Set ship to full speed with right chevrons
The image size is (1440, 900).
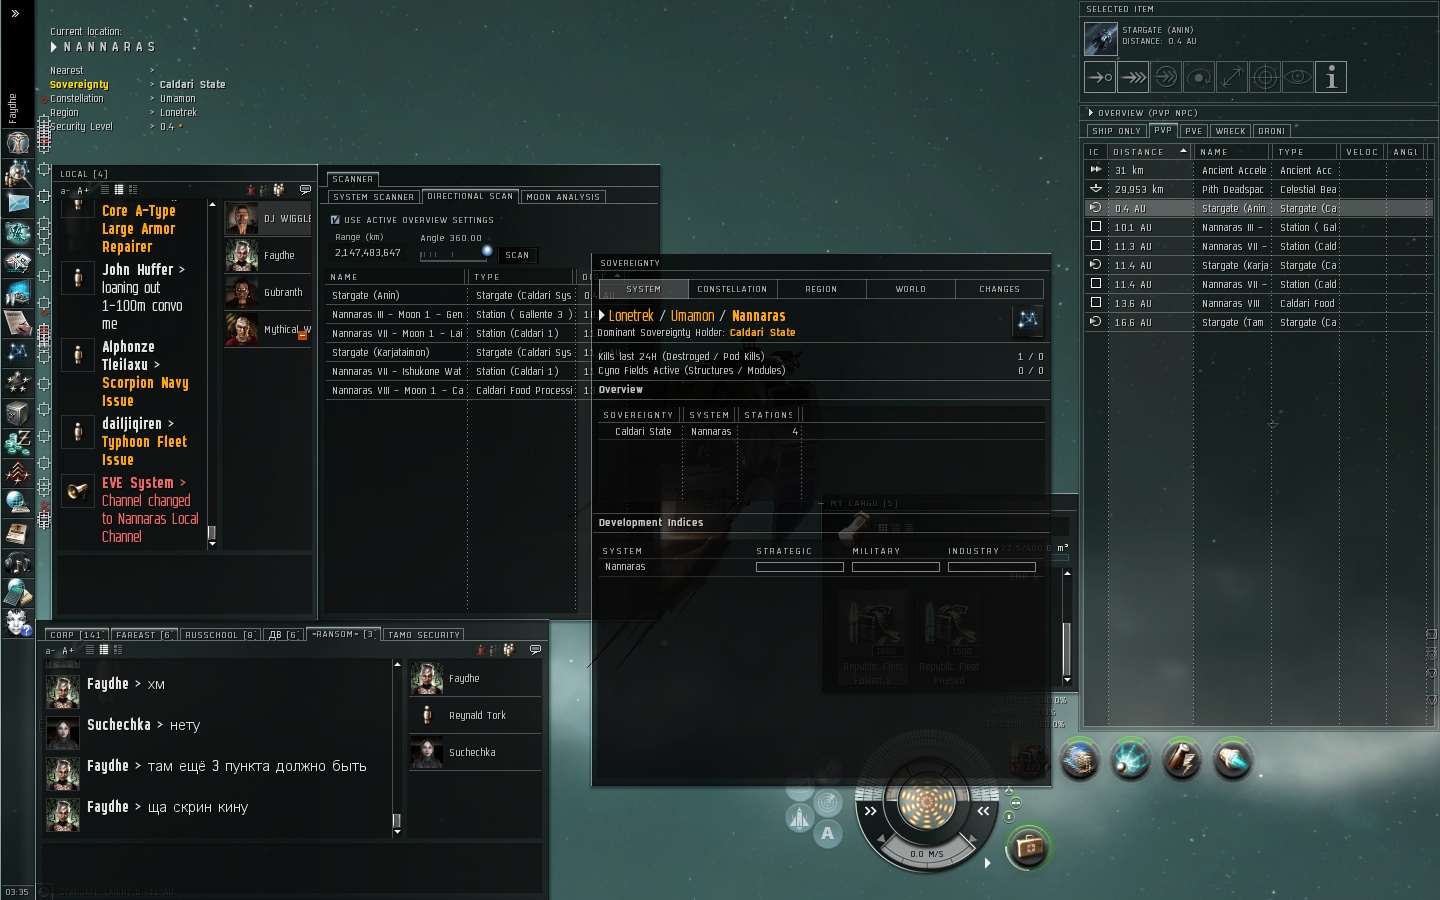(870, 811)
